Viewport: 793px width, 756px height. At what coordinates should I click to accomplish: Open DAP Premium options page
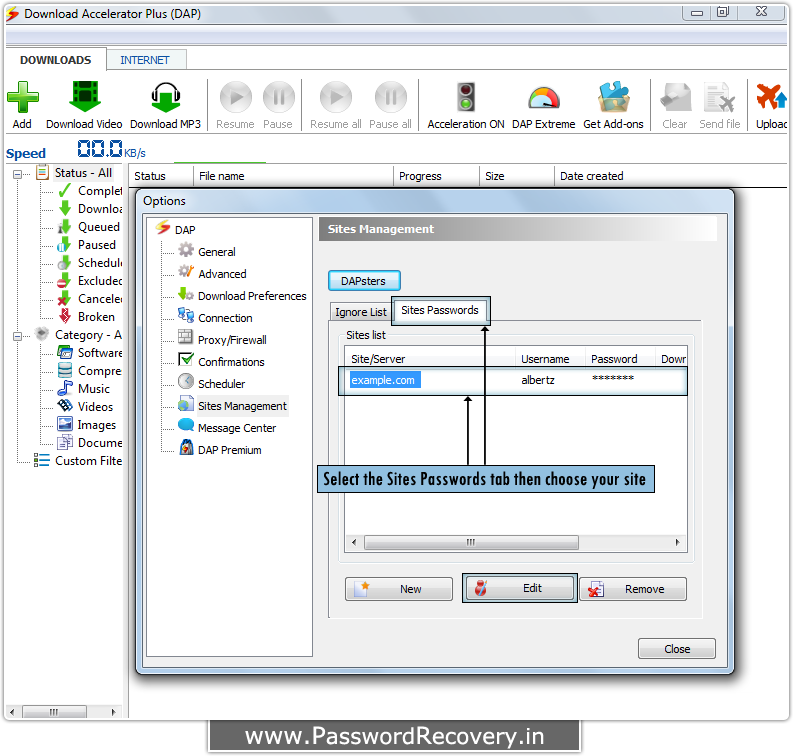point(221,450)
